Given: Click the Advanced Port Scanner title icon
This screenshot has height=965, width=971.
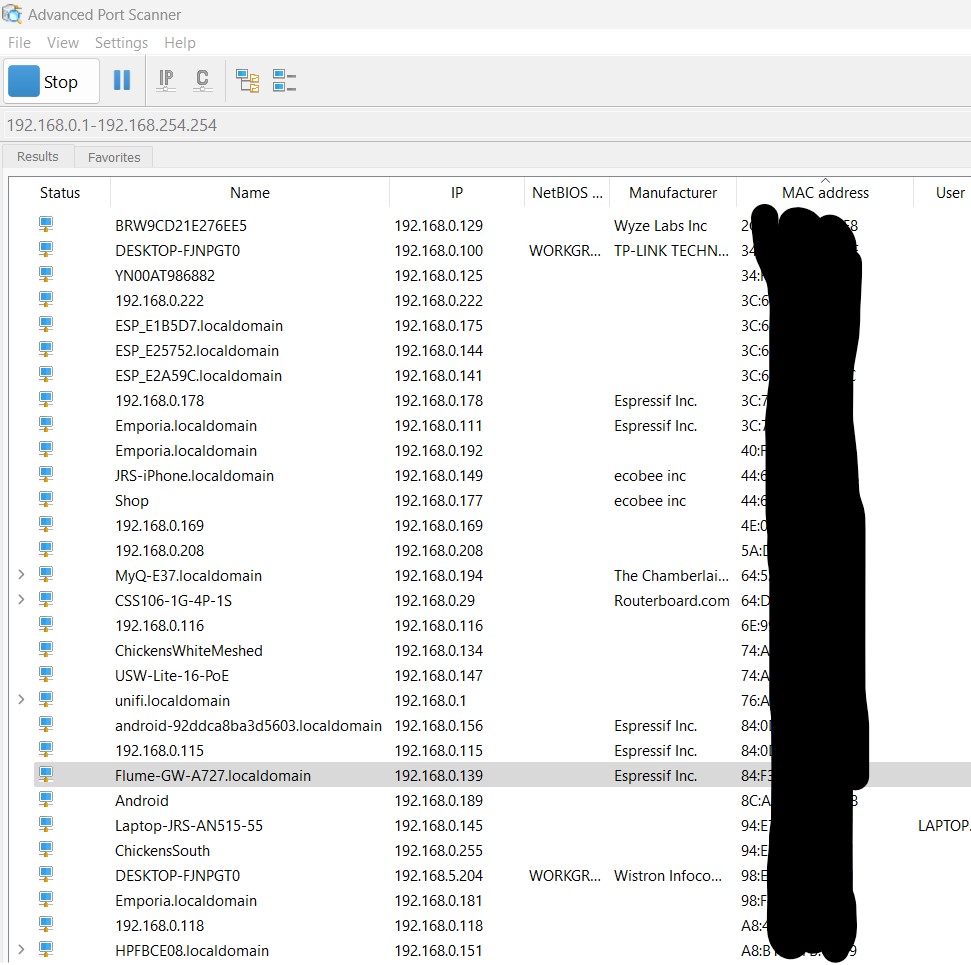Looking at the screenshot, I should pyautogui.click(x=12, y=14).
